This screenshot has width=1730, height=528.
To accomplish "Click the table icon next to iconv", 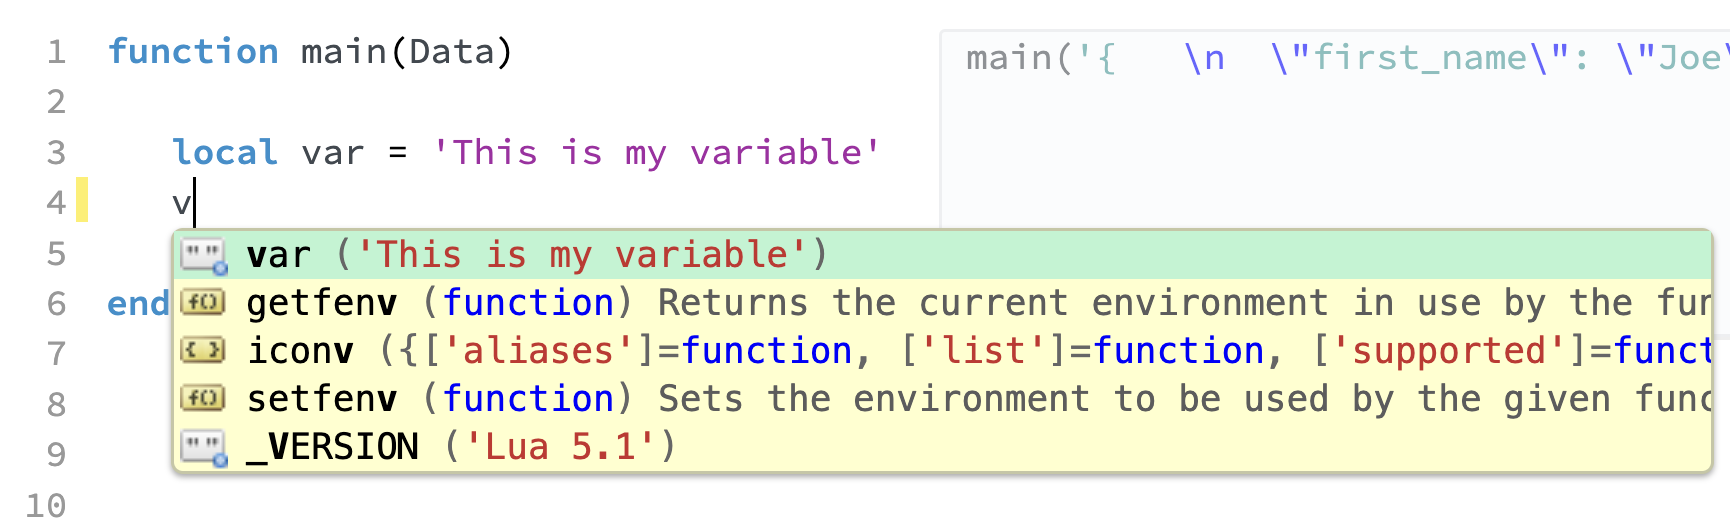I will coord(203,351).
